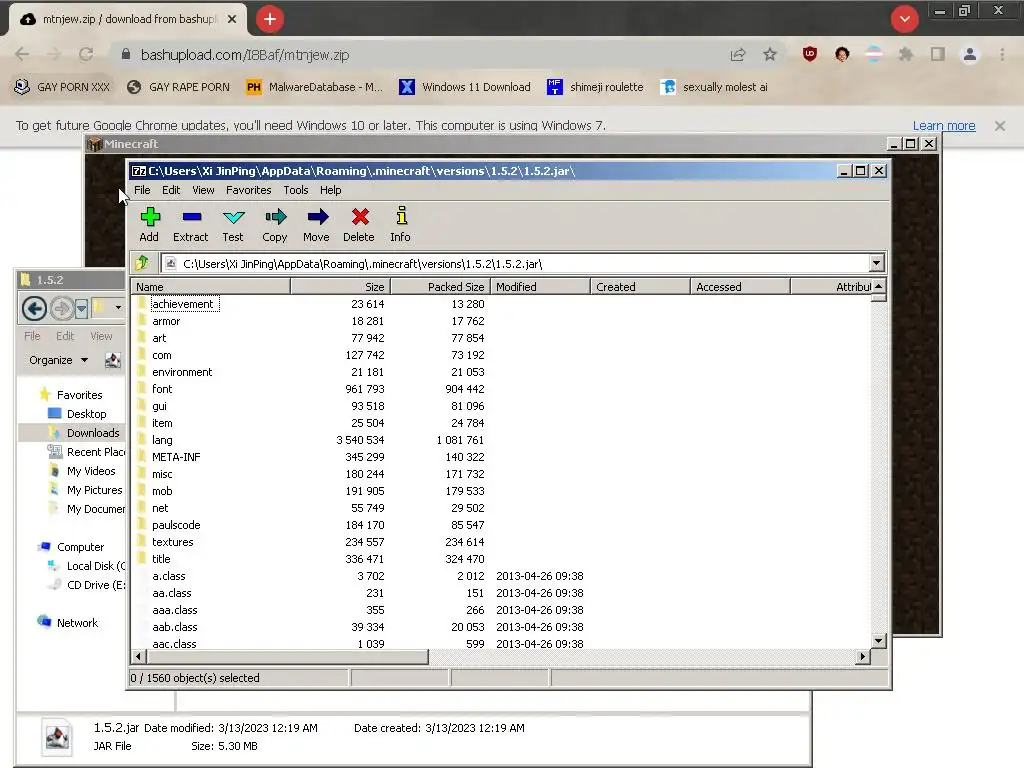
Task: Select Computer in Explorer's navigation pane
Action: tap(80, 547)
